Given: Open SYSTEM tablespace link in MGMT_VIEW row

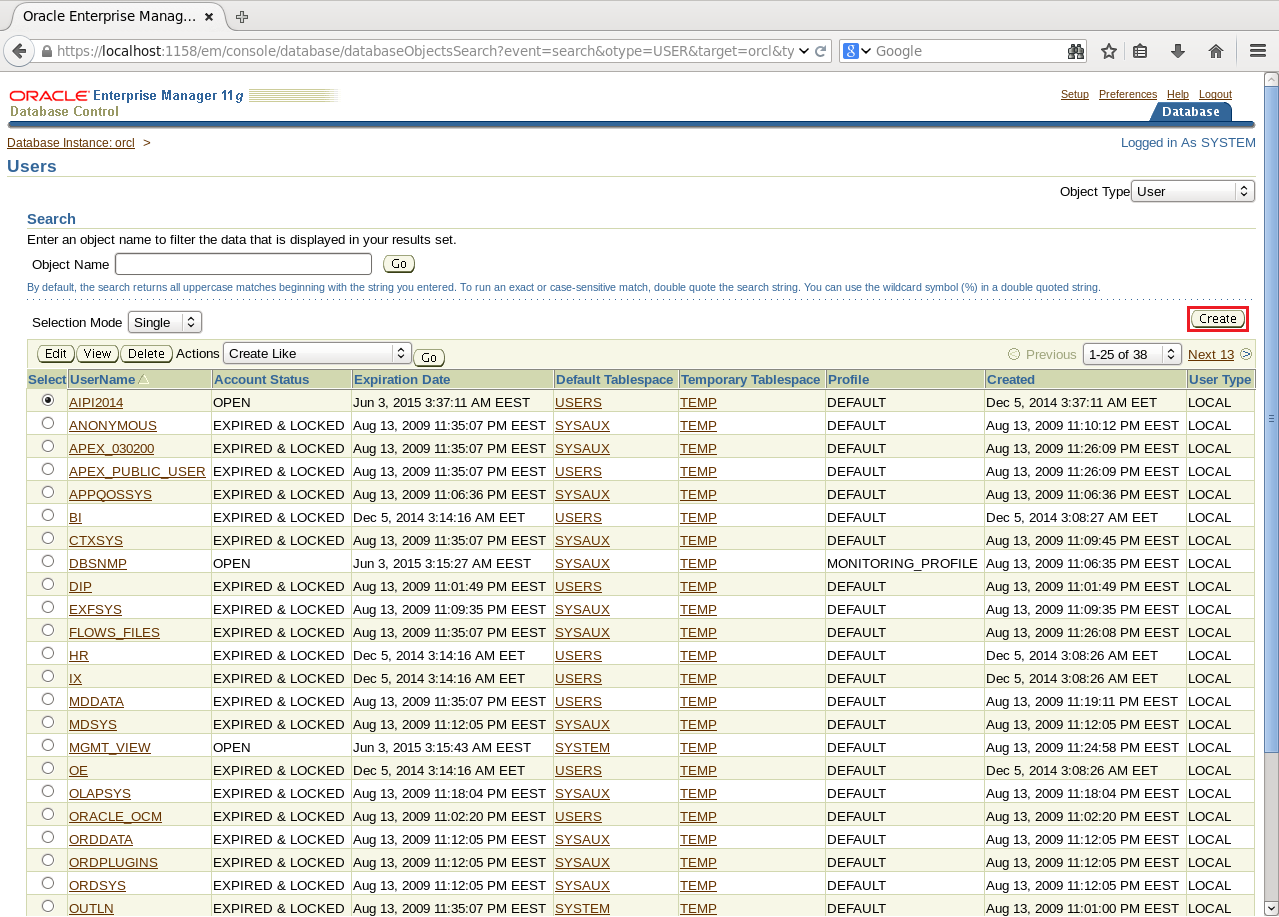Looking at the screenshot, I should (x=582, y=747).
